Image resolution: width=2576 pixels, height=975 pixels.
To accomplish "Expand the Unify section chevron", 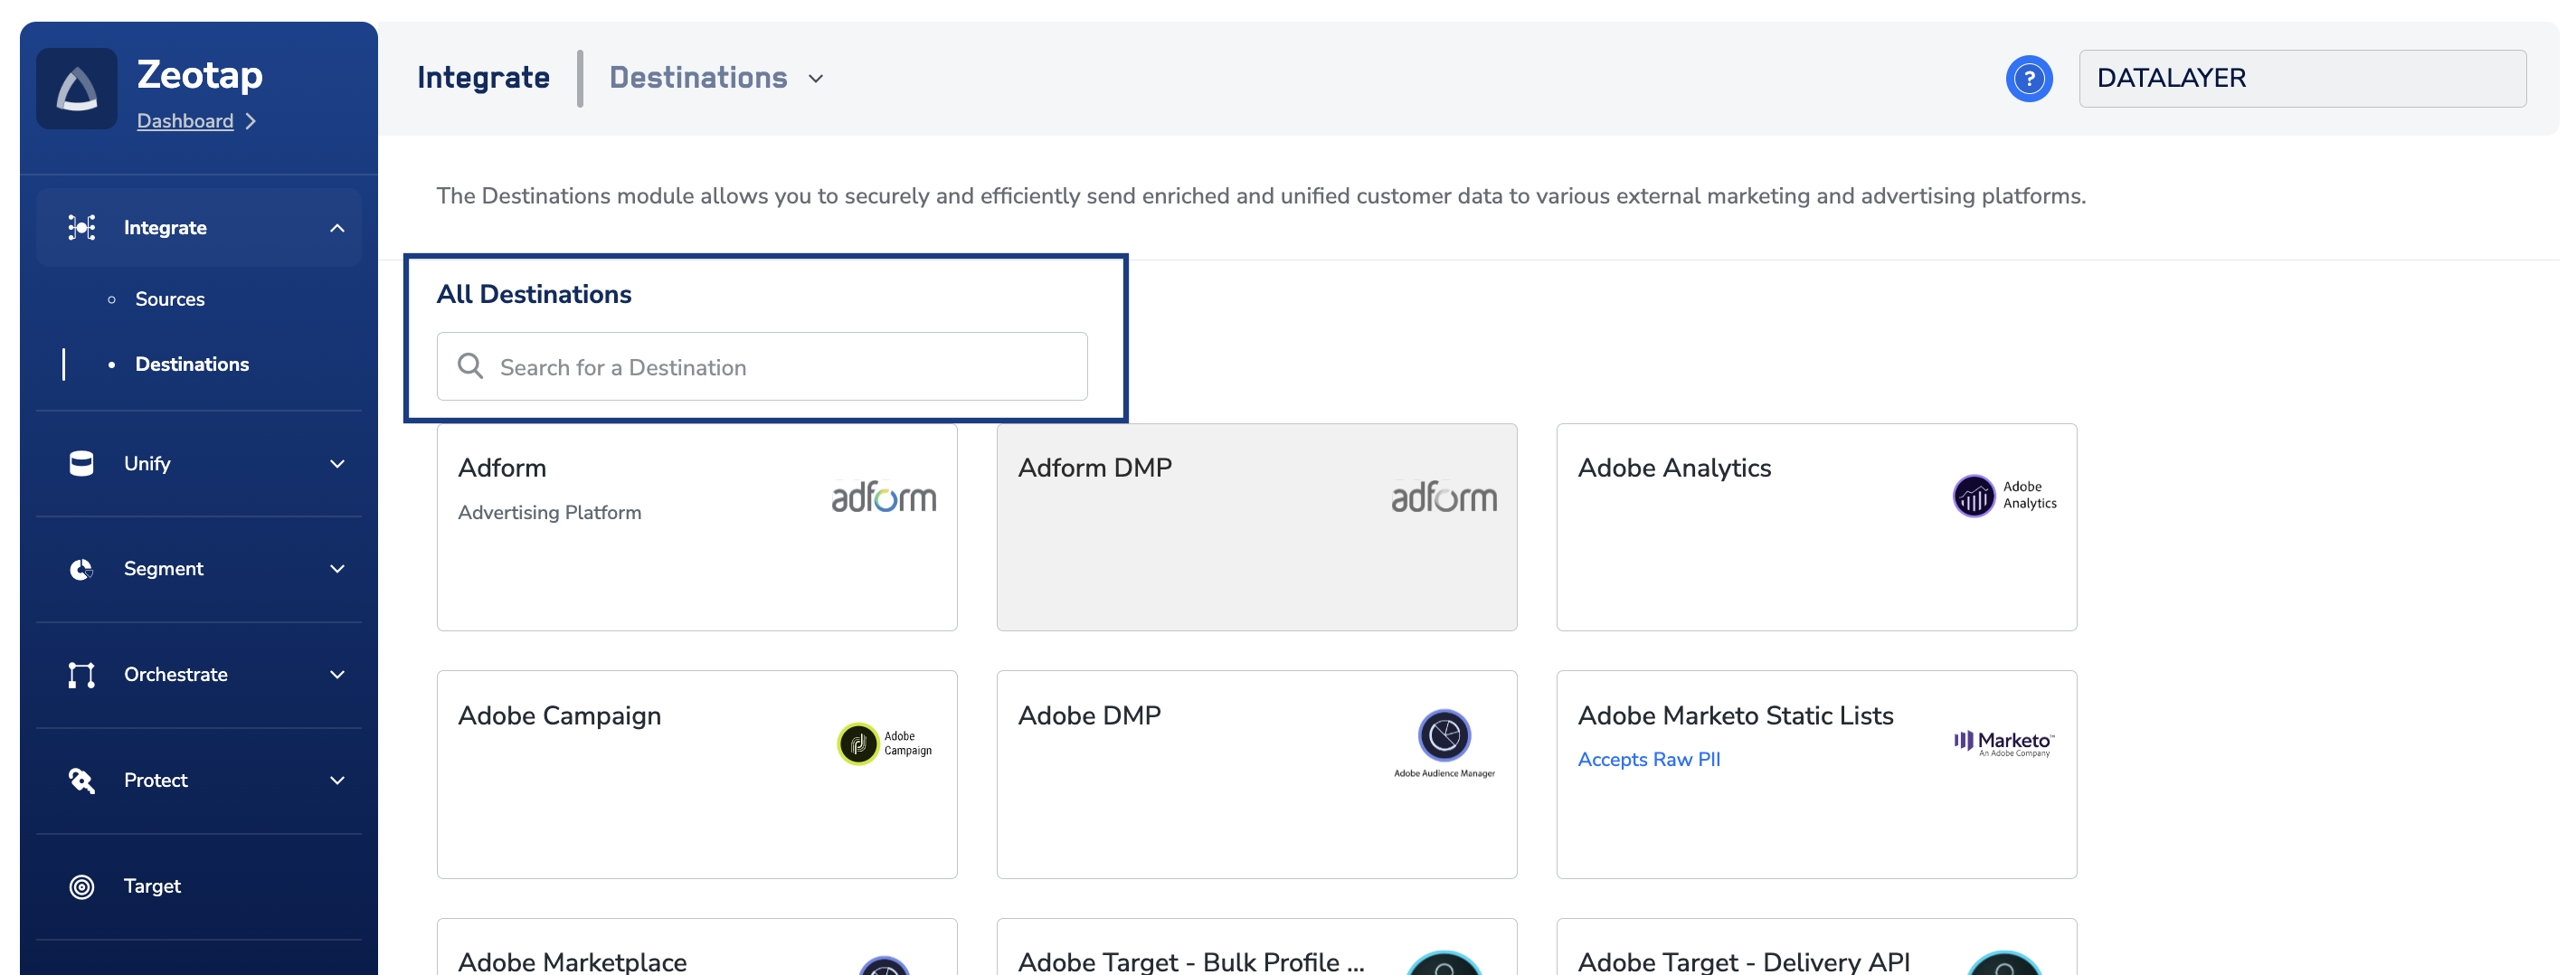I will (337, 463).
